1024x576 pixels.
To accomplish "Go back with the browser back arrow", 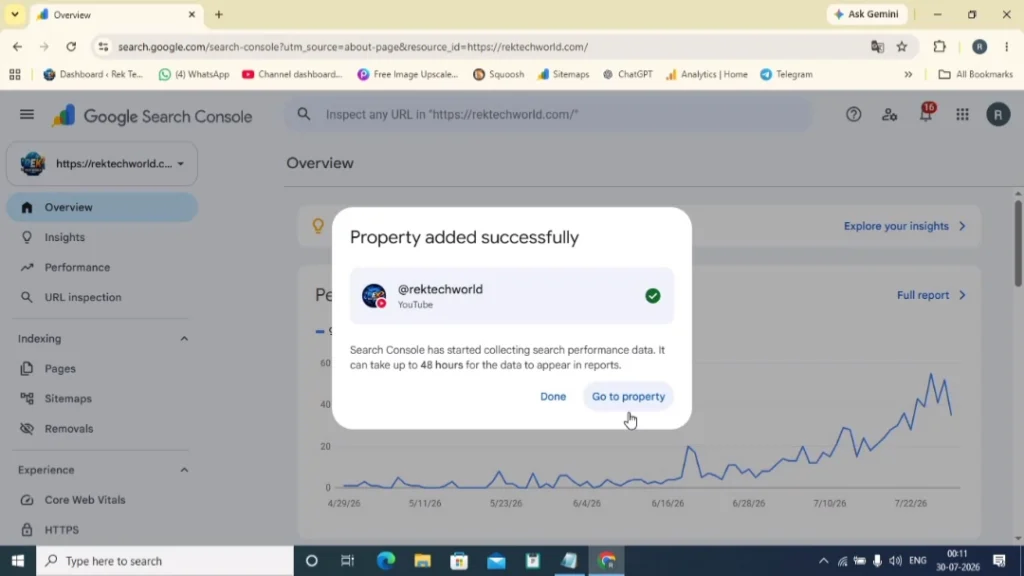I will point(18,46).
